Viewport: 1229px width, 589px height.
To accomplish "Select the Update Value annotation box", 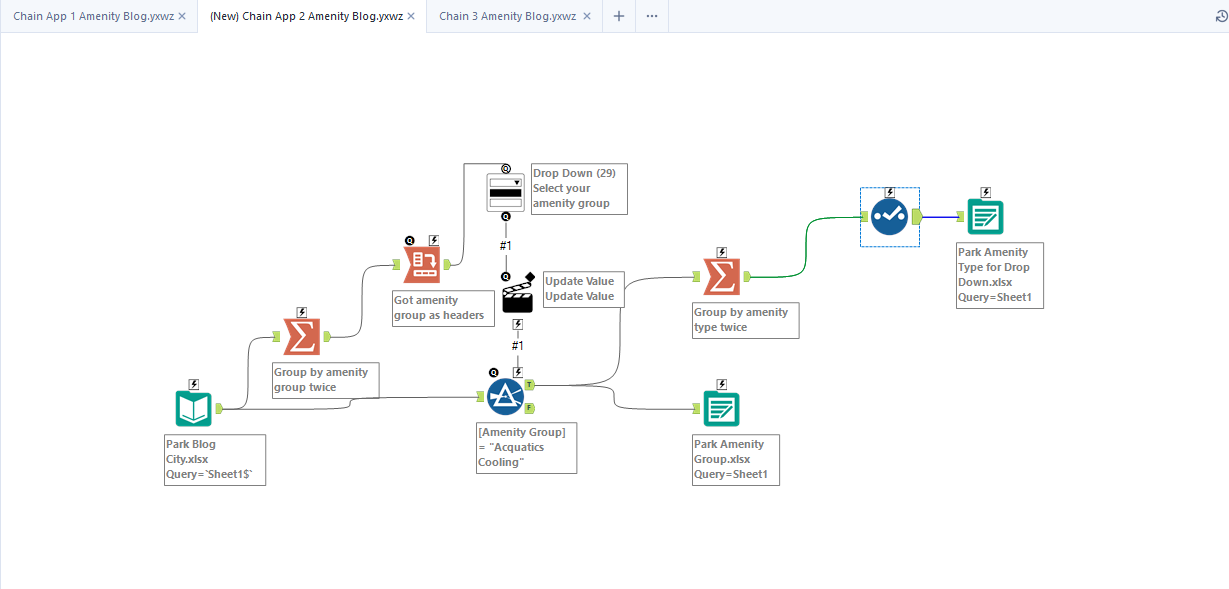I will [x=583, y=289].
